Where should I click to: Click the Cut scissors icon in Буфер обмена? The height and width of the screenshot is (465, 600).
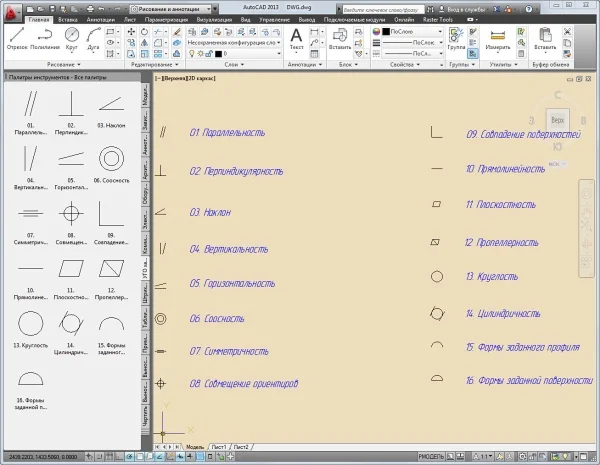pyautogui.click(x=567, y=32)
